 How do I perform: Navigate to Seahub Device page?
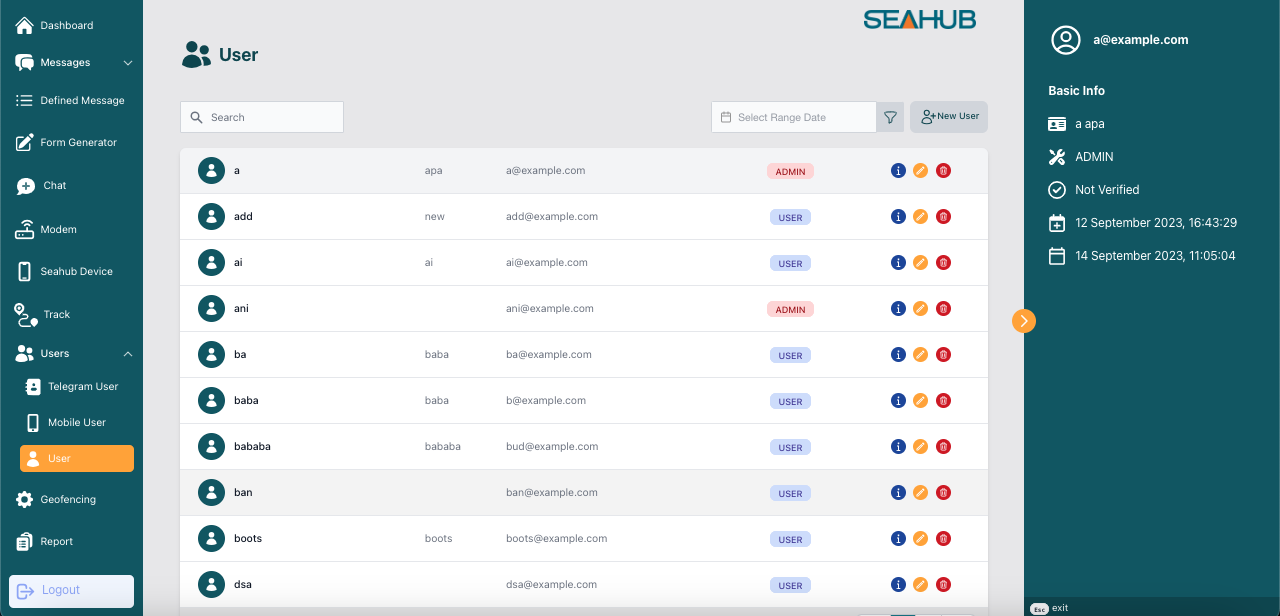pyautogui.click(x=76, y=272)
